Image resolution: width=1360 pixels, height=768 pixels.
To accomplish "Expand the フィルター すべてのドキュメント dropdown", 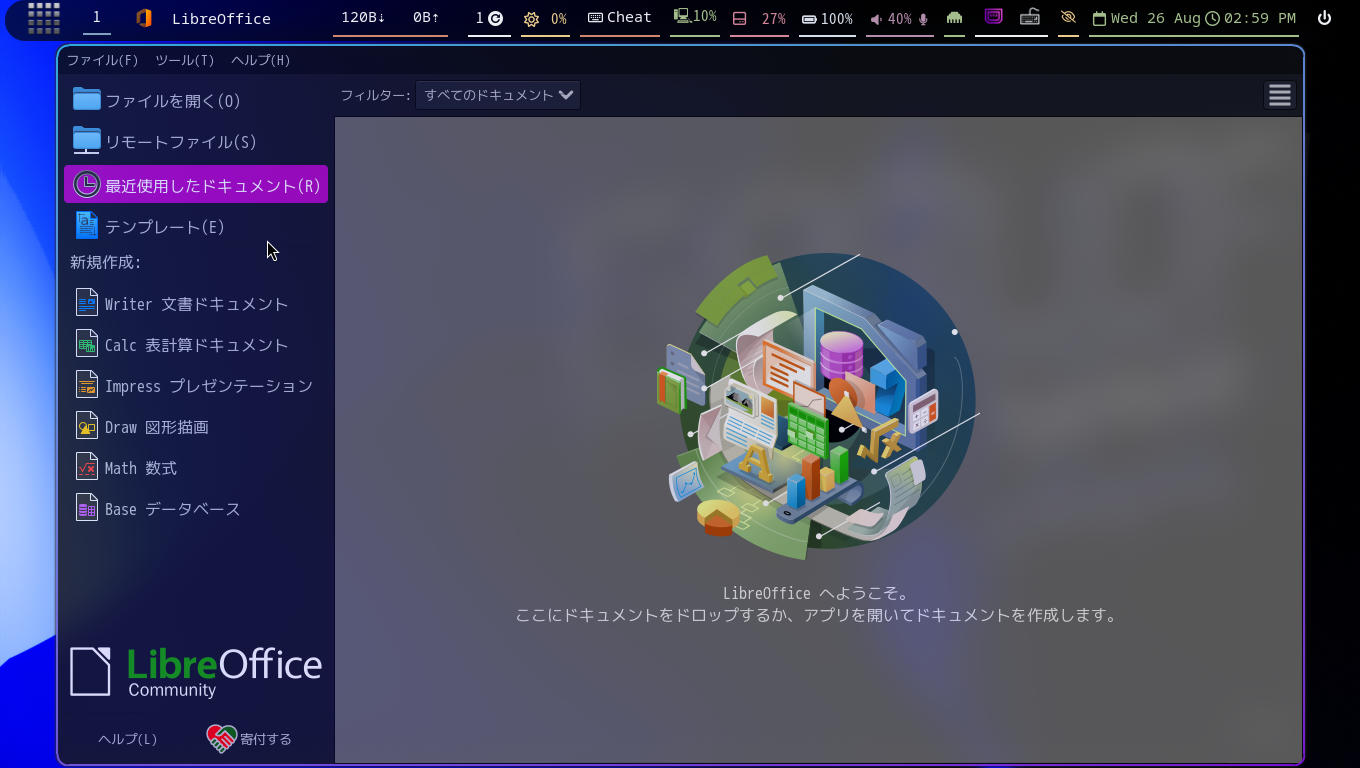I will coord(498,95).
